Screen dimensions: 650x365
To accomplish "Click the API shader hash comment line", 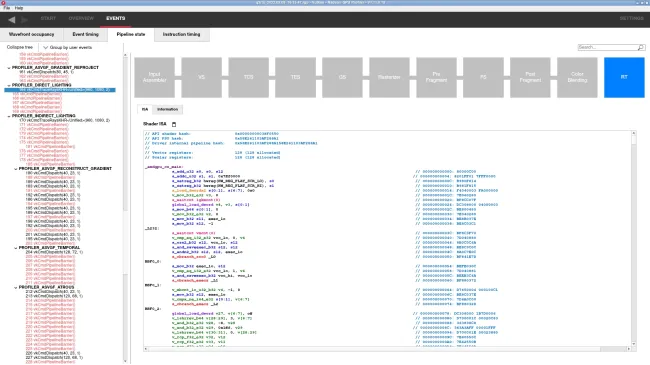I will pos(211,134).
